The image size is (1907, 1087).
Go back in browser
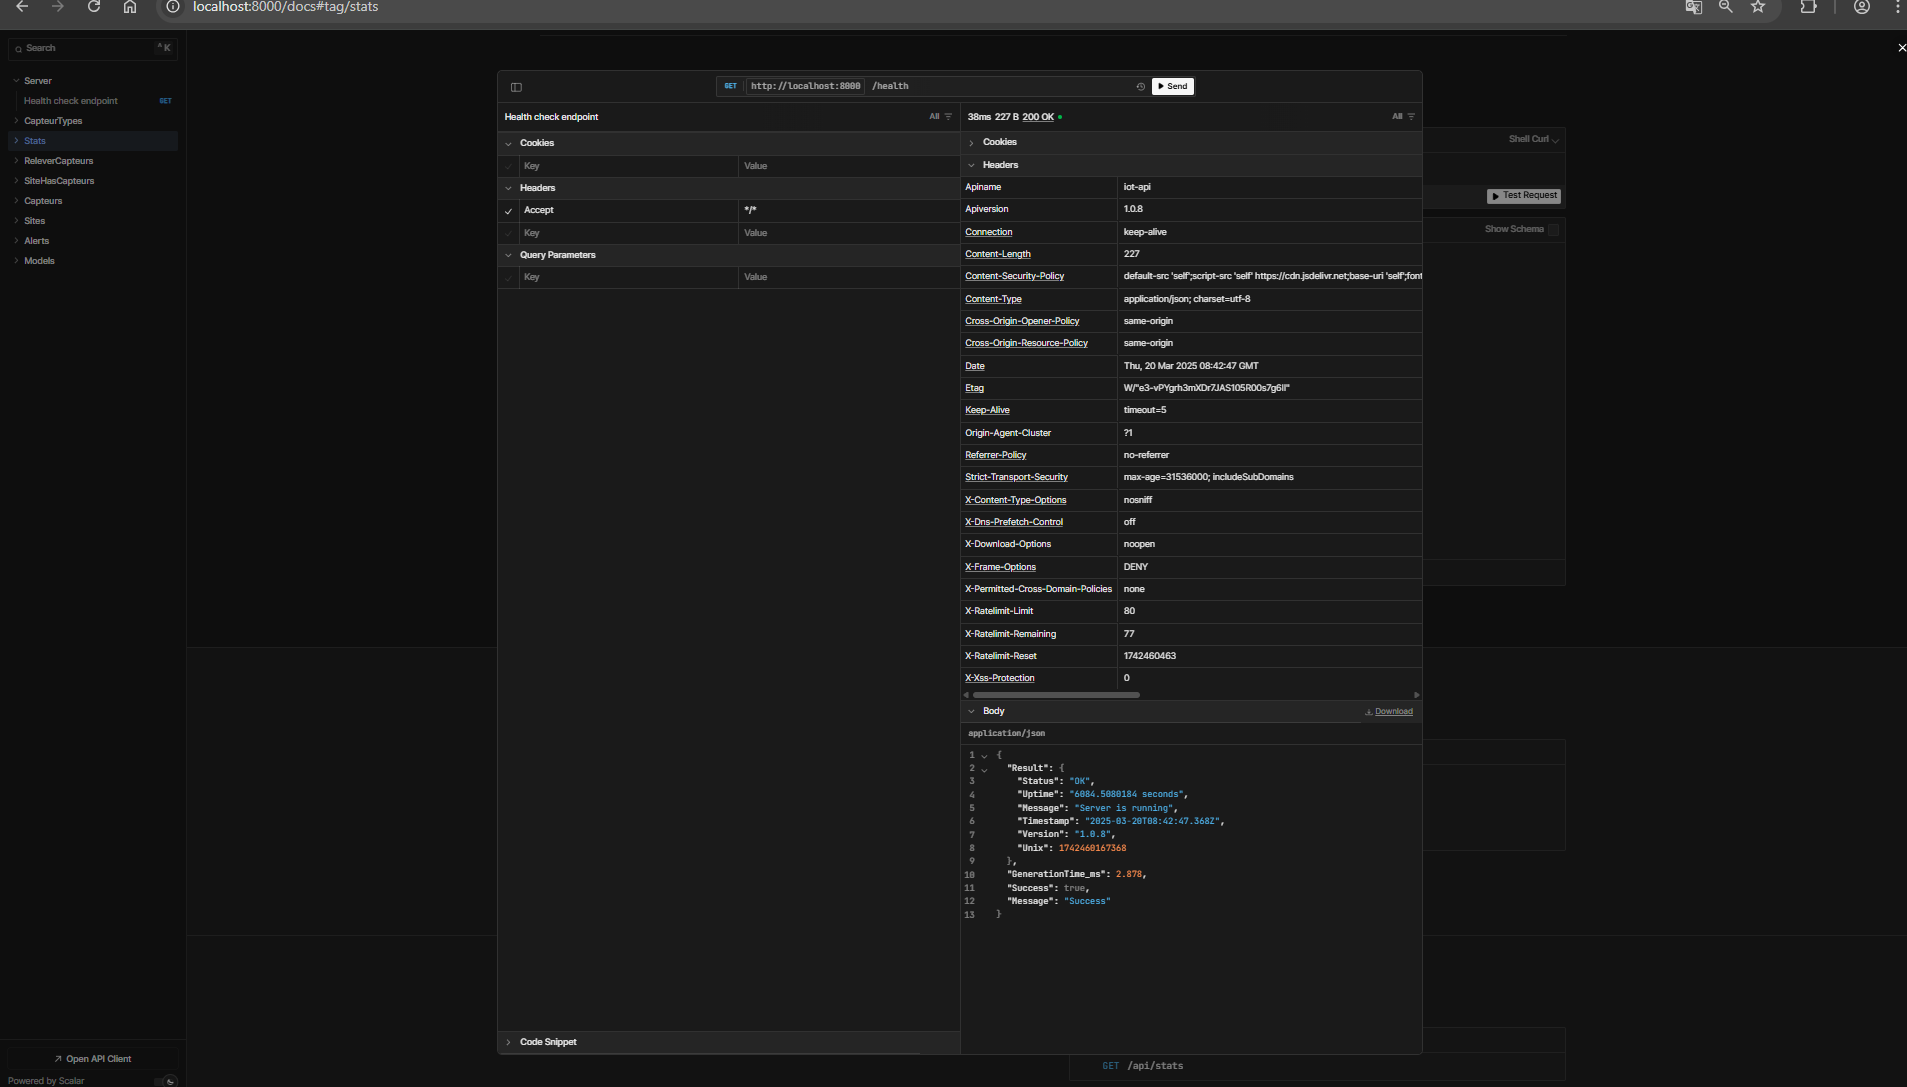pyautogui.click(x=22, y=7)
